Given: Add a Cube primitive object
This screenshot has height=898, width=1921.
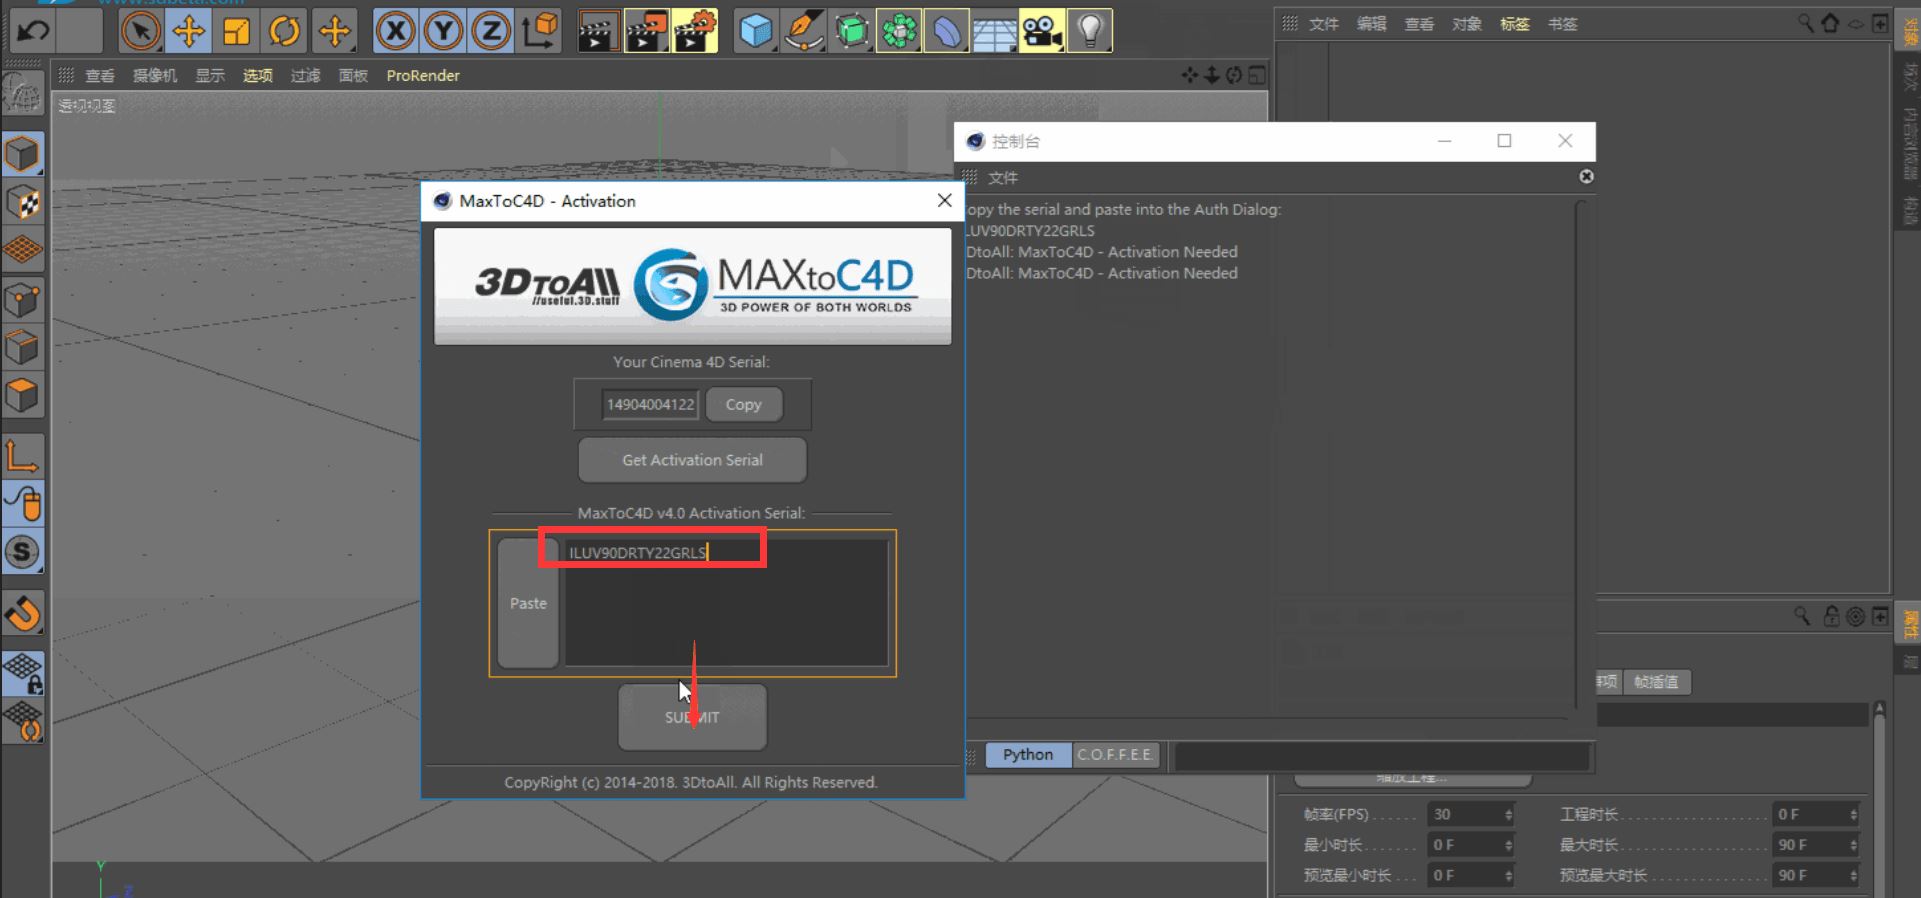Looking at the screenshot, I should tap(756, 31).
